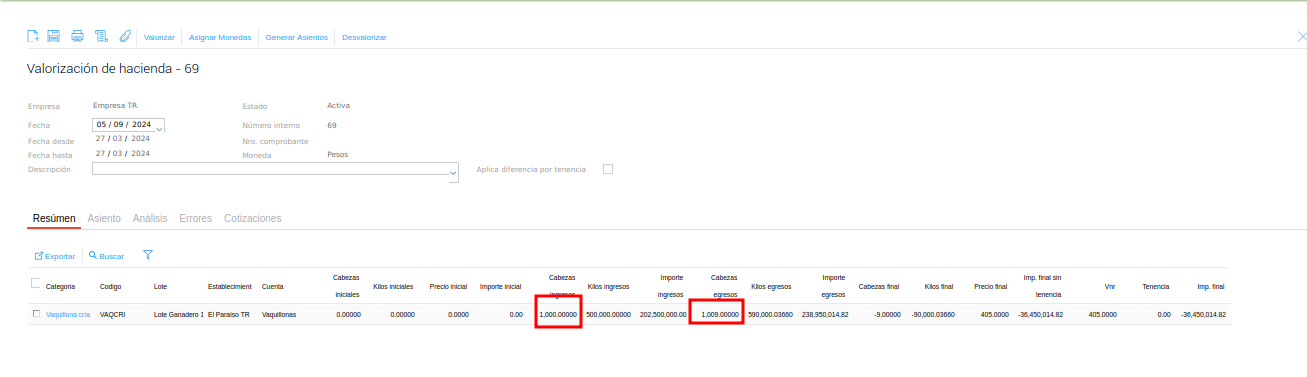Open the Cotizaciones tab
The width and height of the screenshot is (1307, 377).
coord(253,218)
